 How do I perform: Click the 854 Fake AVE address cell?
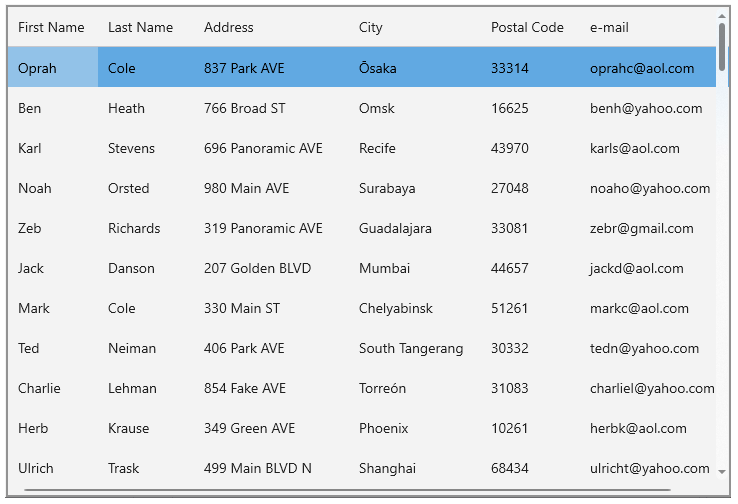pyautogui.click(x=245, y=388)
